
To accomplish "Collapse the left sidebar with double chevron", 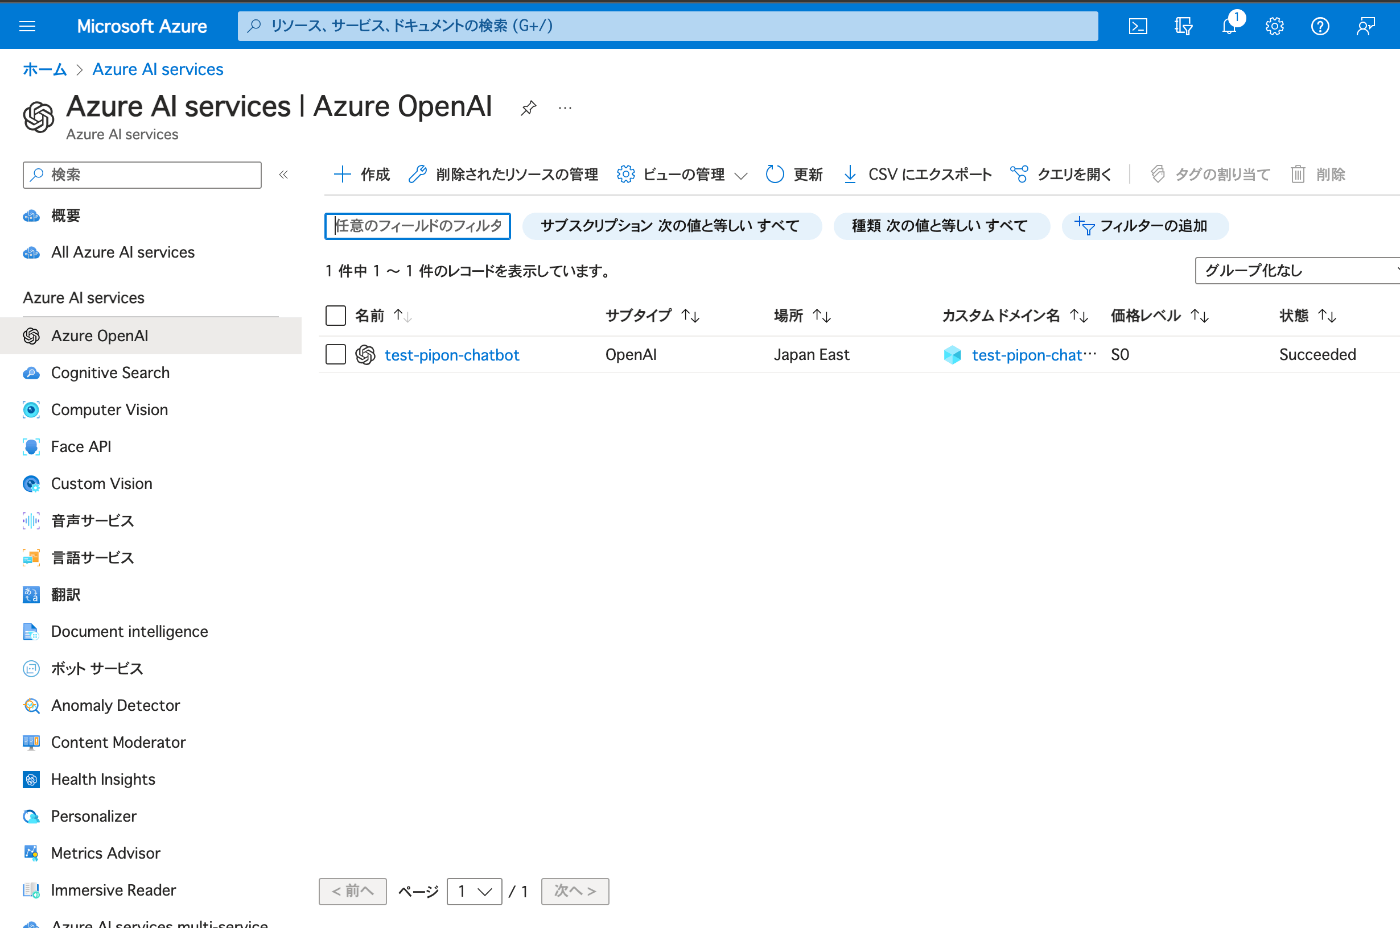I will point(284,174).
